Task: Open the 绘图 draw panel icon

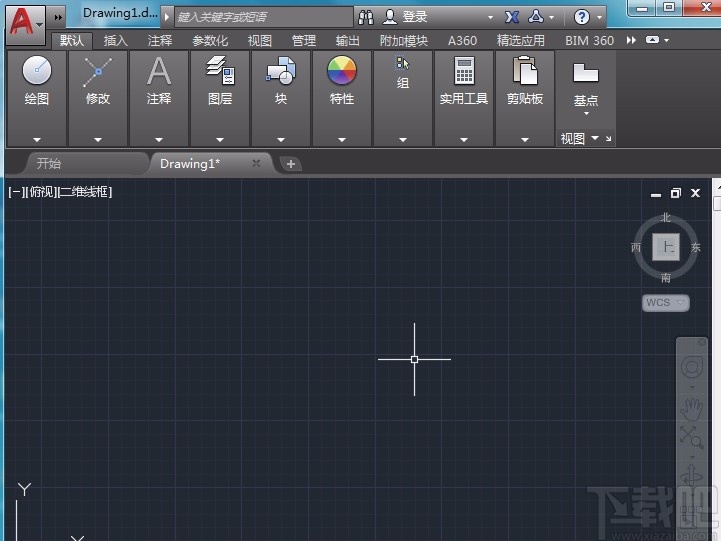Action: coord(37,70)
